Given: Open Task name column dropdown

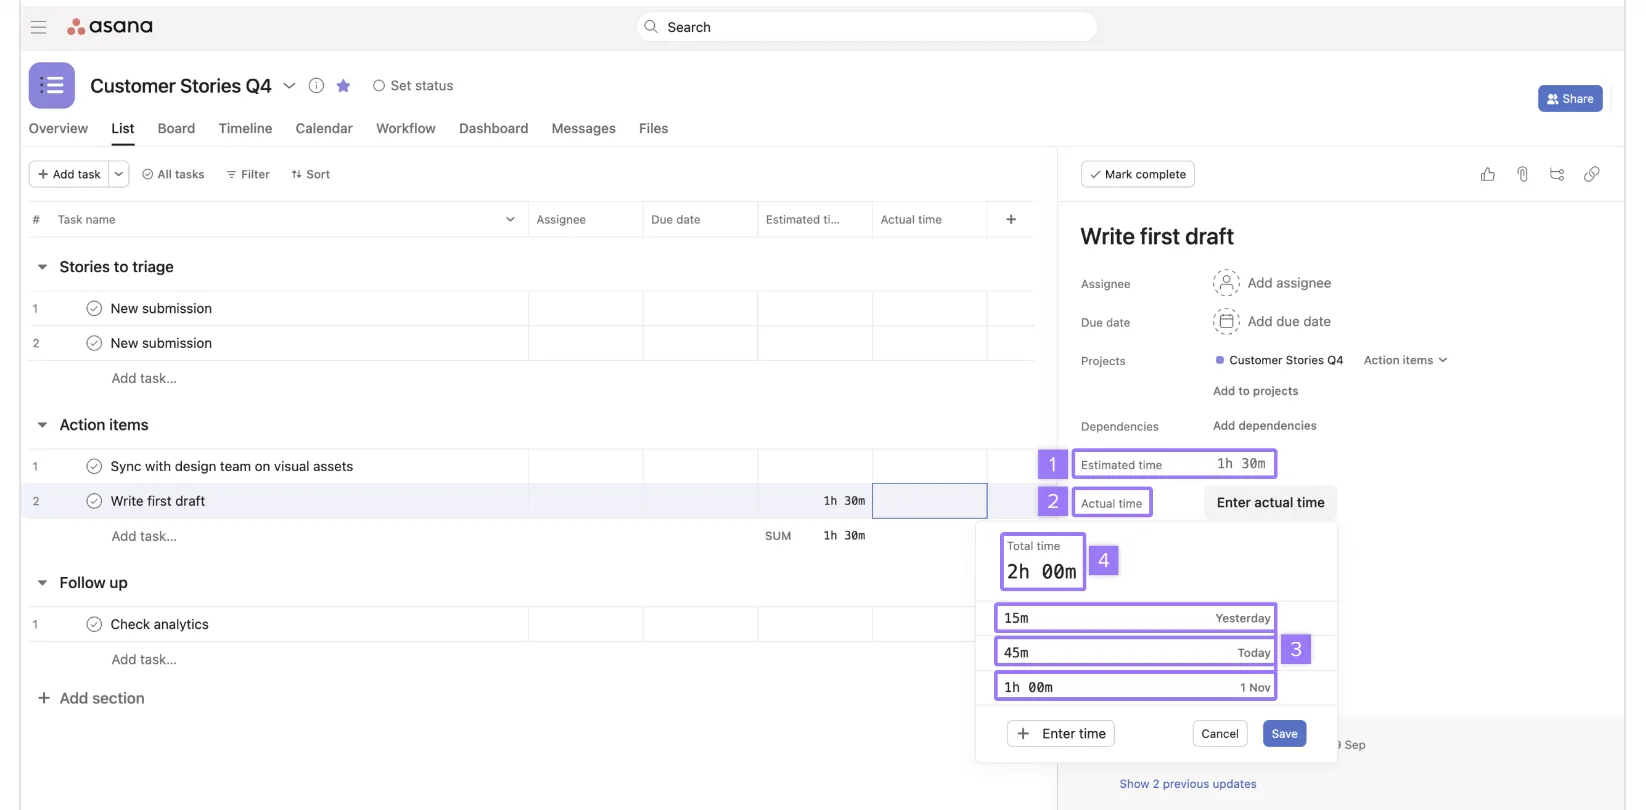Looking at the screenshot, I should tap(510, 219).
